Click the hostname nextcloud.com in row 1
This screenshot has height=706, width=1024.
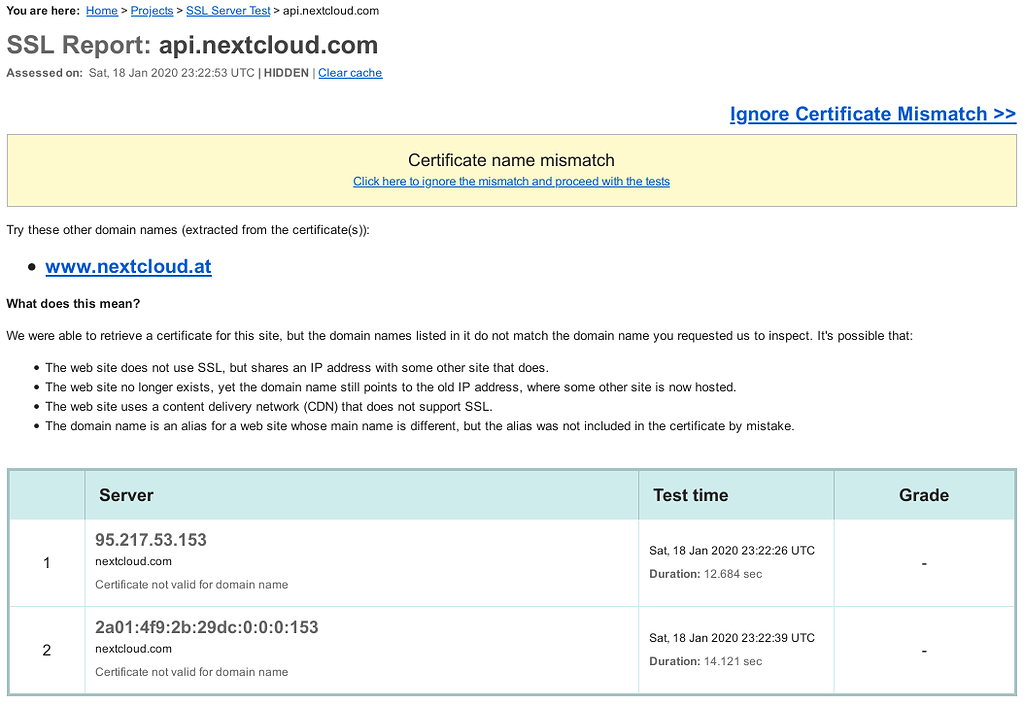133,561
